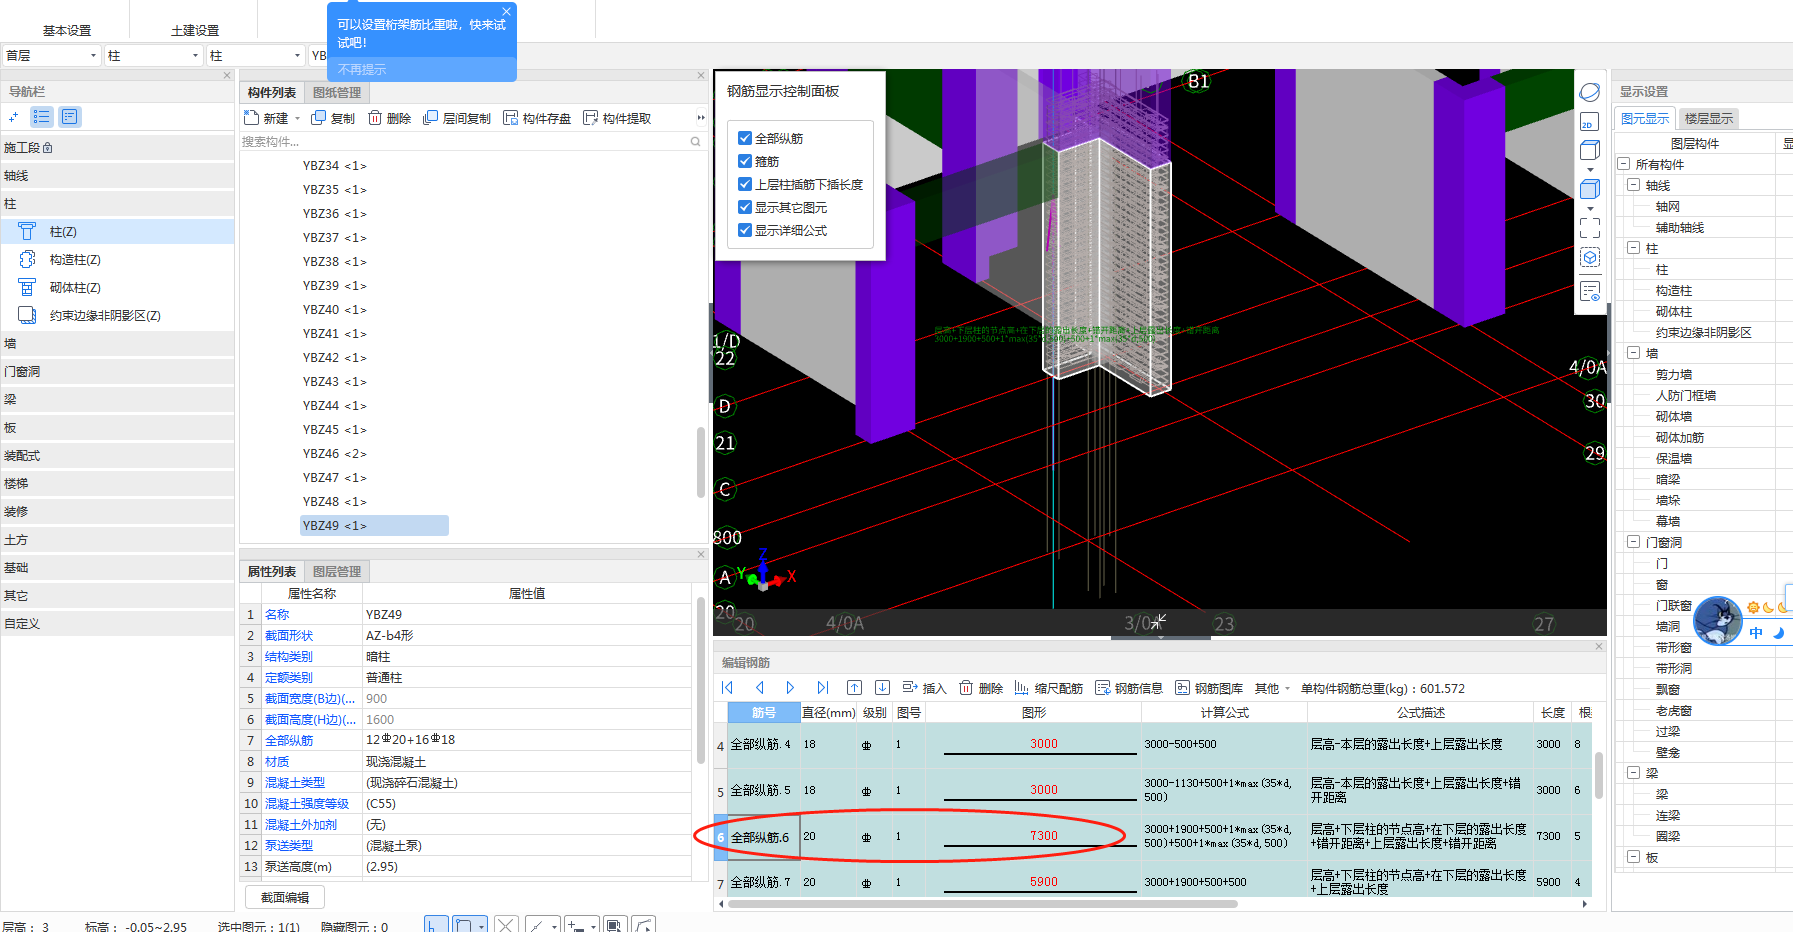This screenshot has width=1793, height=932.
Task: Click 复制 in component list toolbar
Action: (333, 118)
